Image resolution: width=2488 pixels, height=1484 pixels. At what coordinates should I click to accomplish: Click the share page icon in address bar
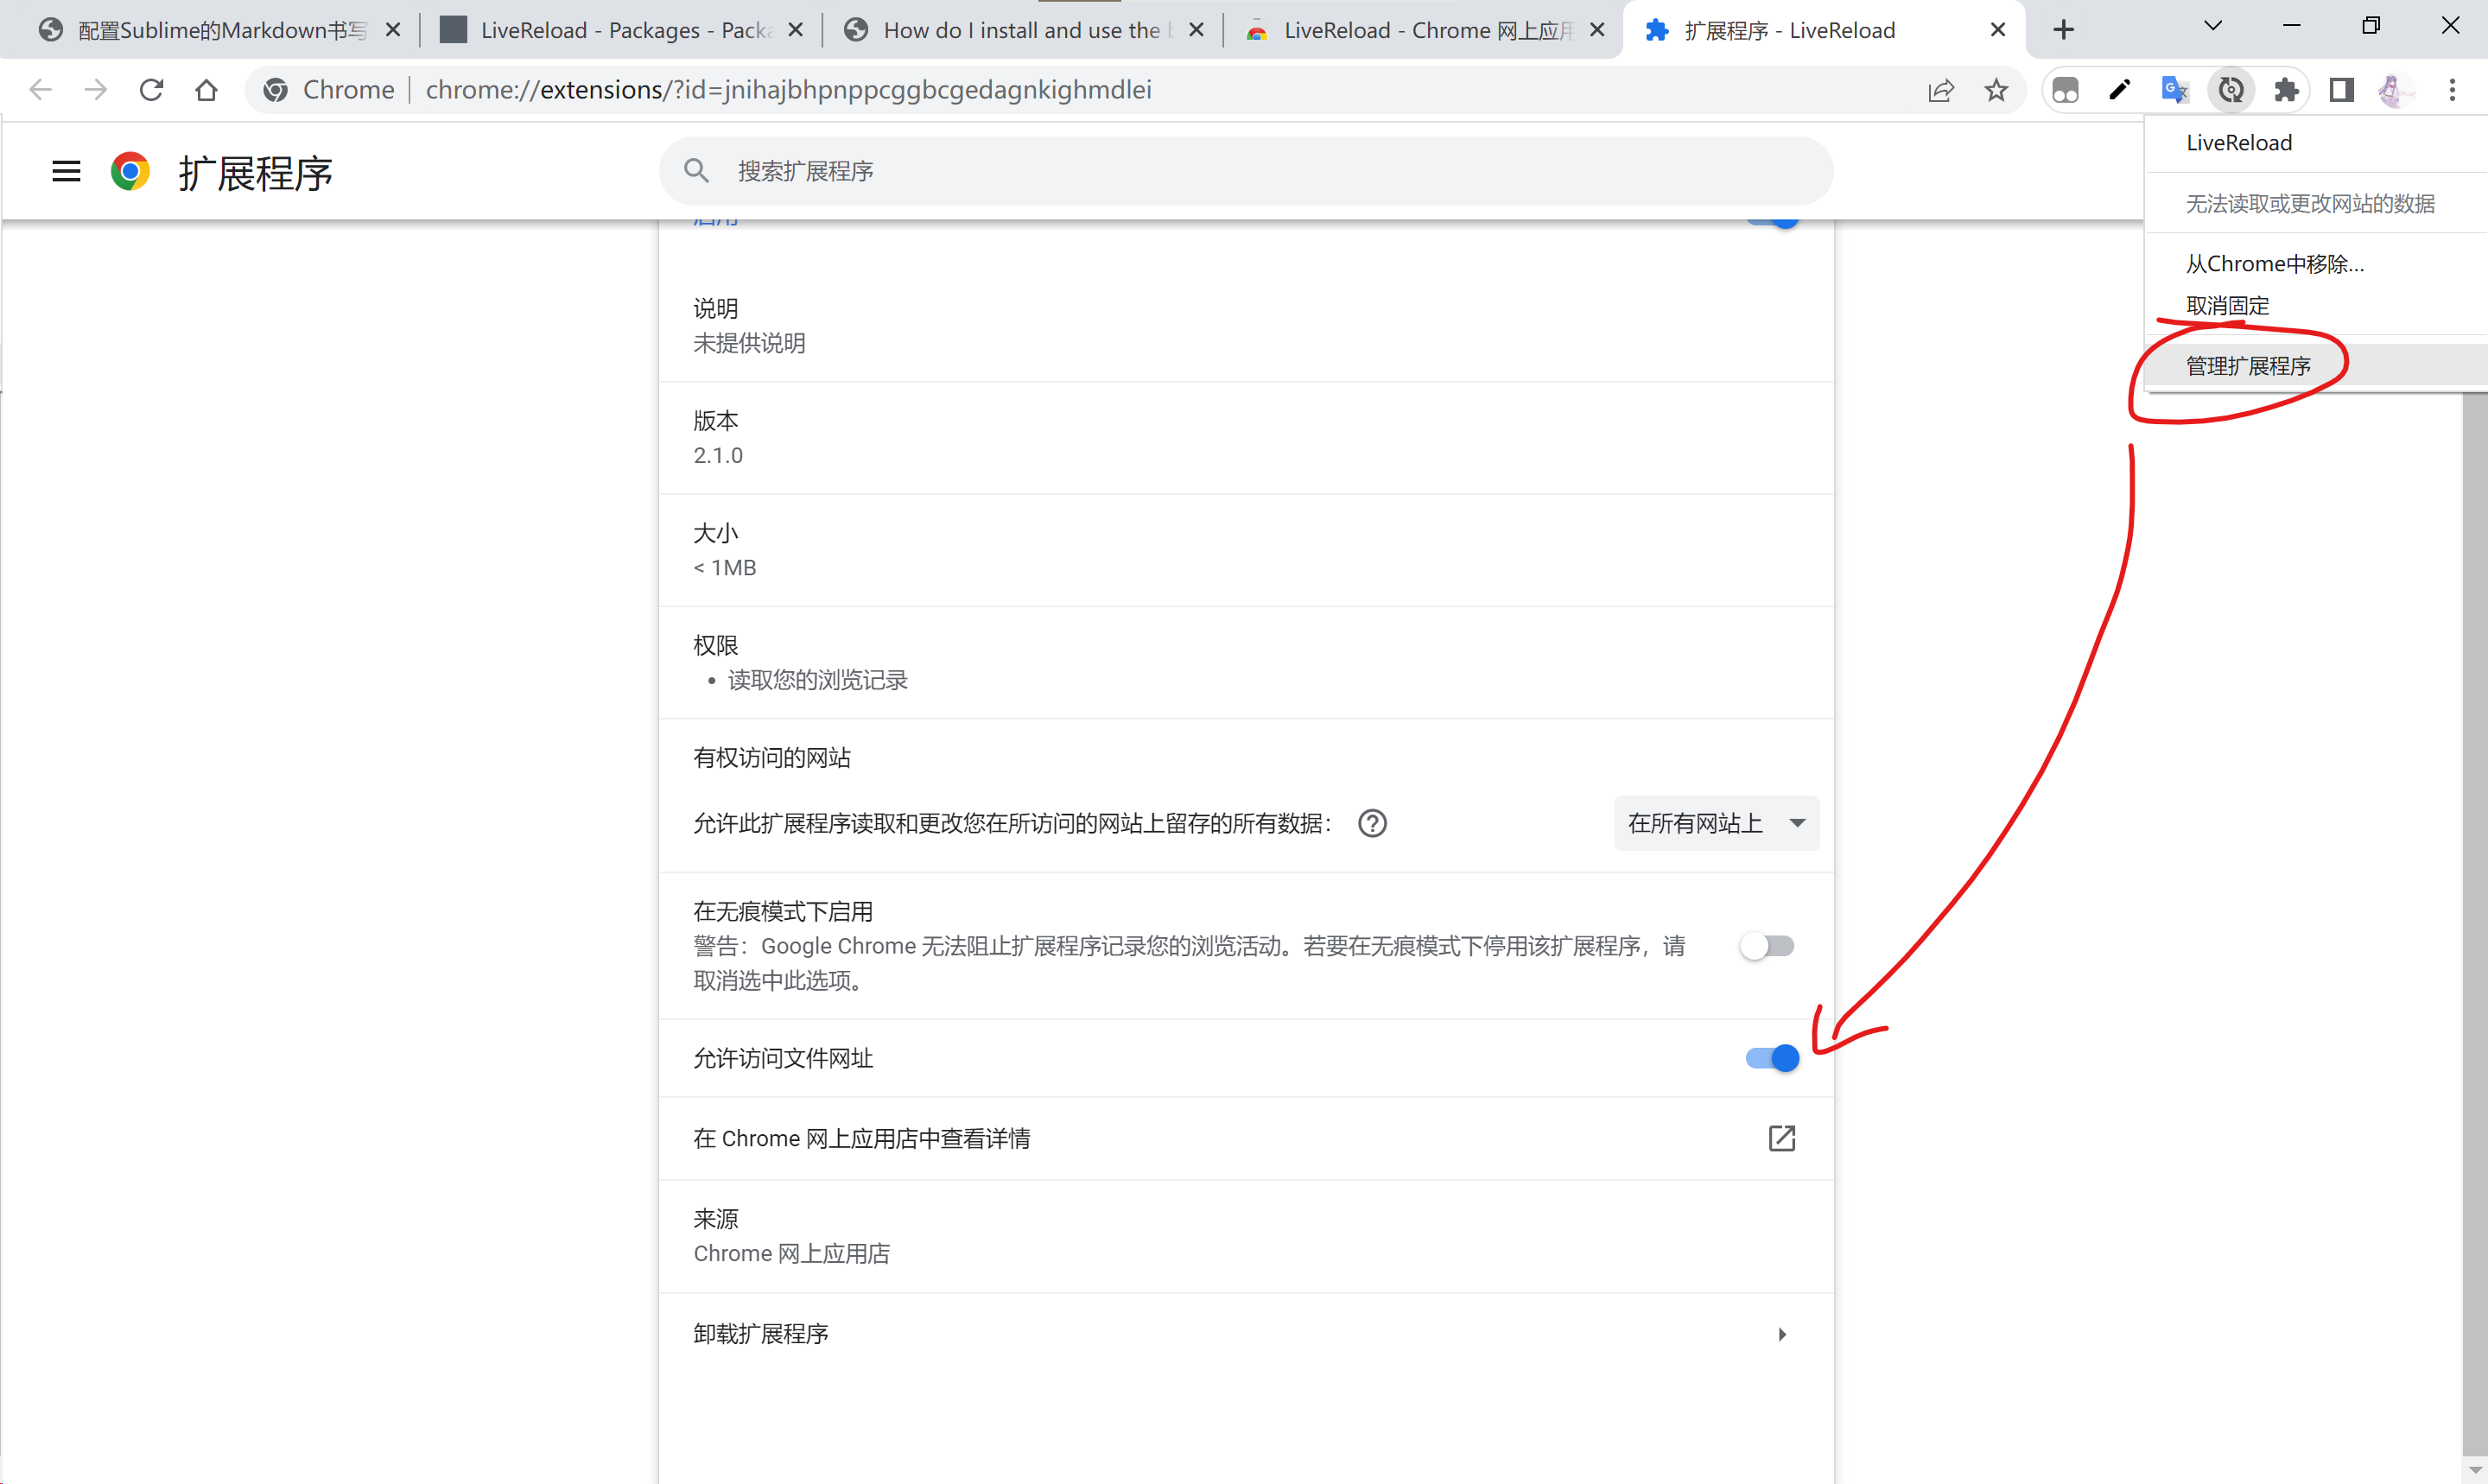tap(1941, 90)
